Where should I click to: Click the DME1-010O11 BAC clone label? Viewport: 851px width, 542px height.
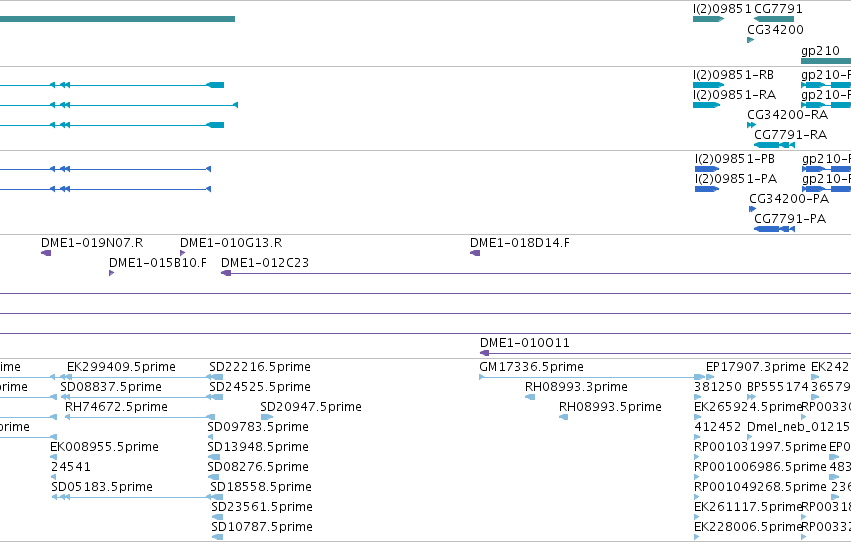pyautogui.click(x=525, y=343)
